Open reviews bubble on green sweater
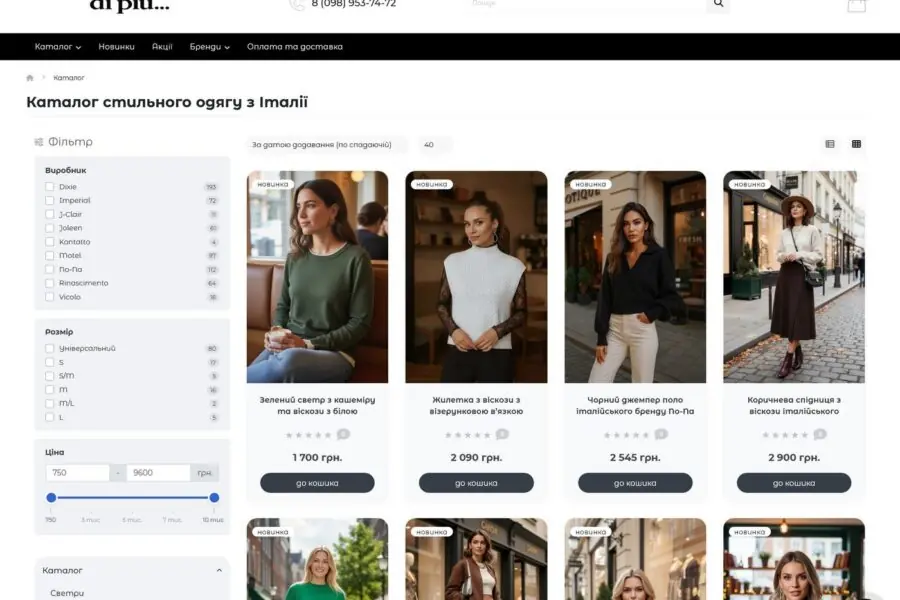Screen dimensions: 900x600 [x=343, y=434]
